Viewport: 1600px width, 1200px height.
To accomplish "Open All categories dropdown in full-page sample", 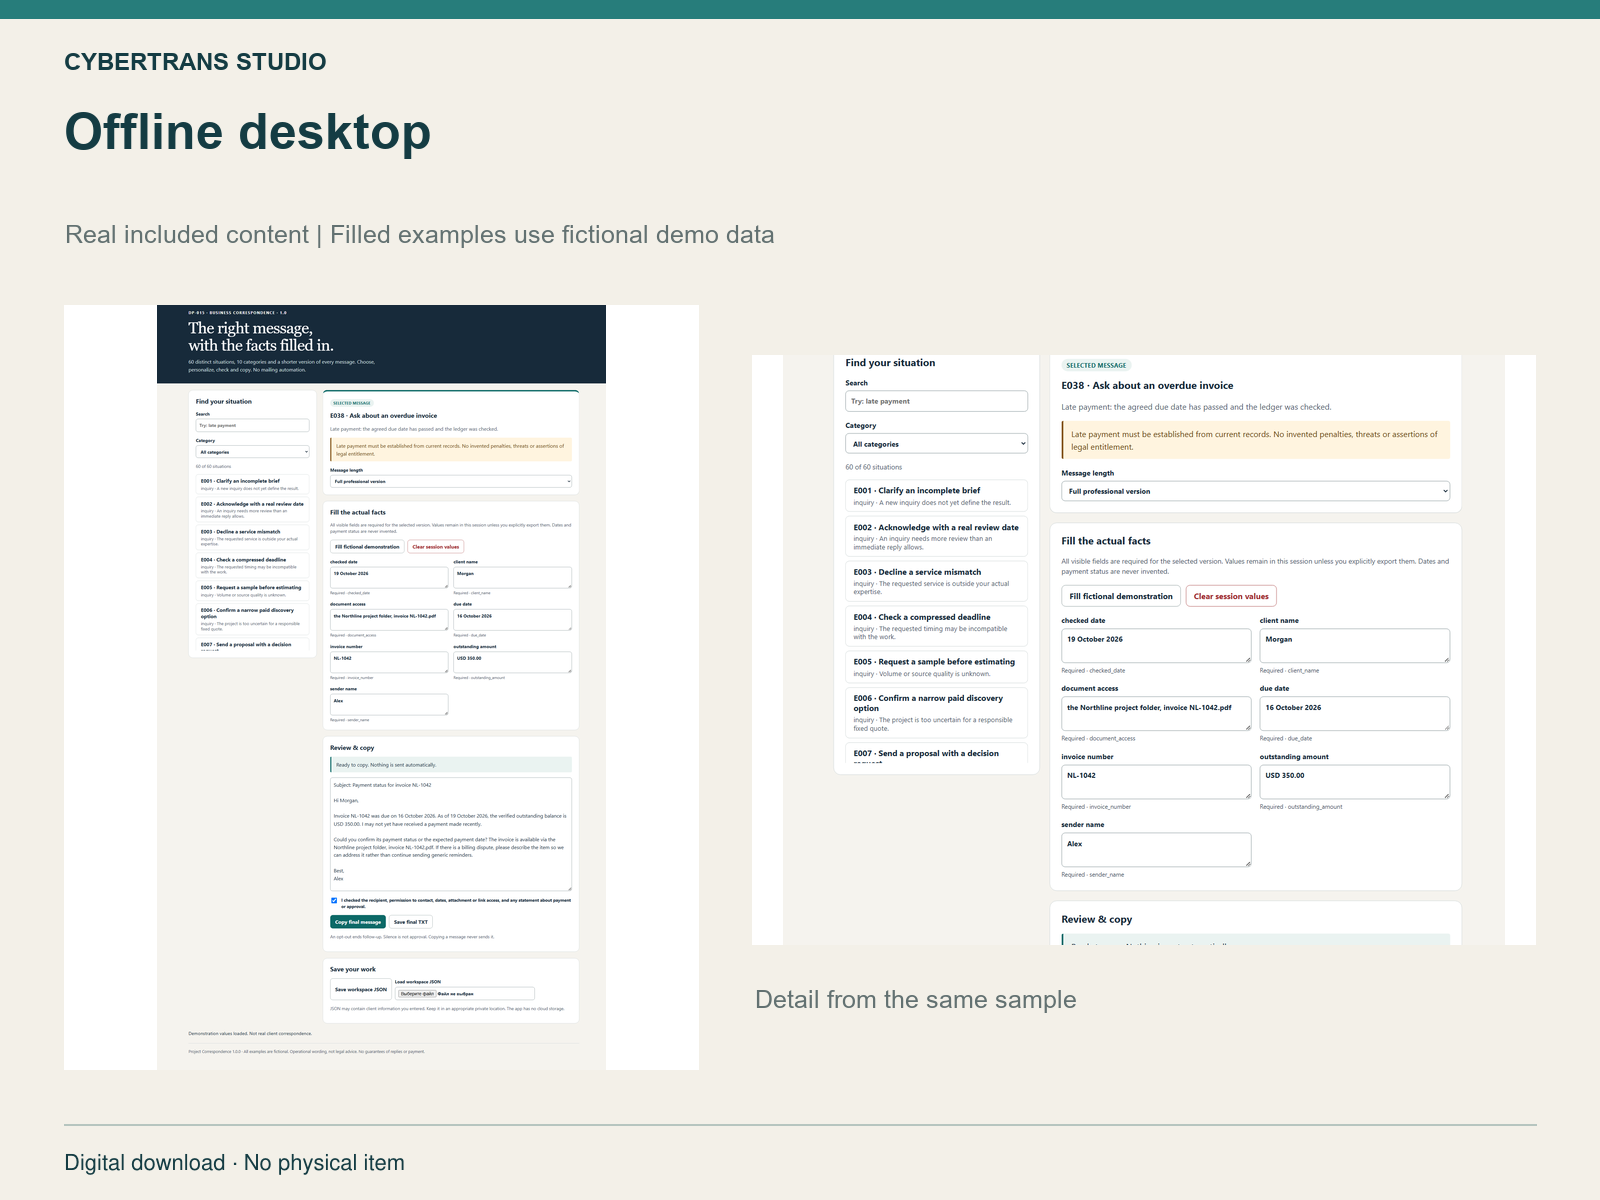I will (x=253, y=452).
